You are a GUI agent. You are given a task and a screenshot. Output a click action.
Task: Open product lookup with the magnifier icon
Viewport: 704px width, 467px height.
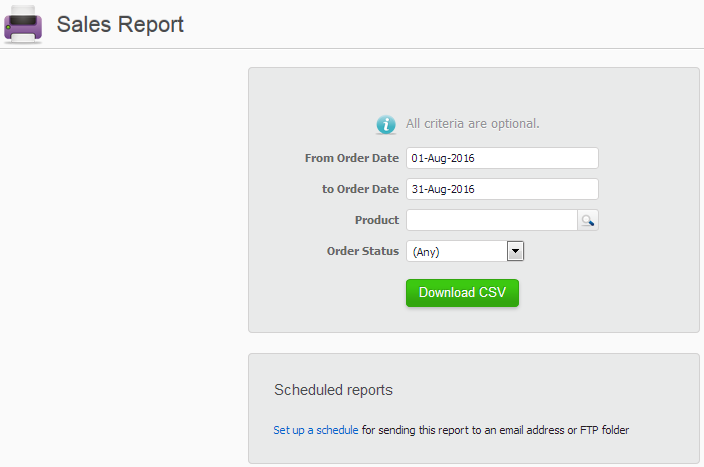tap(588, 220)
